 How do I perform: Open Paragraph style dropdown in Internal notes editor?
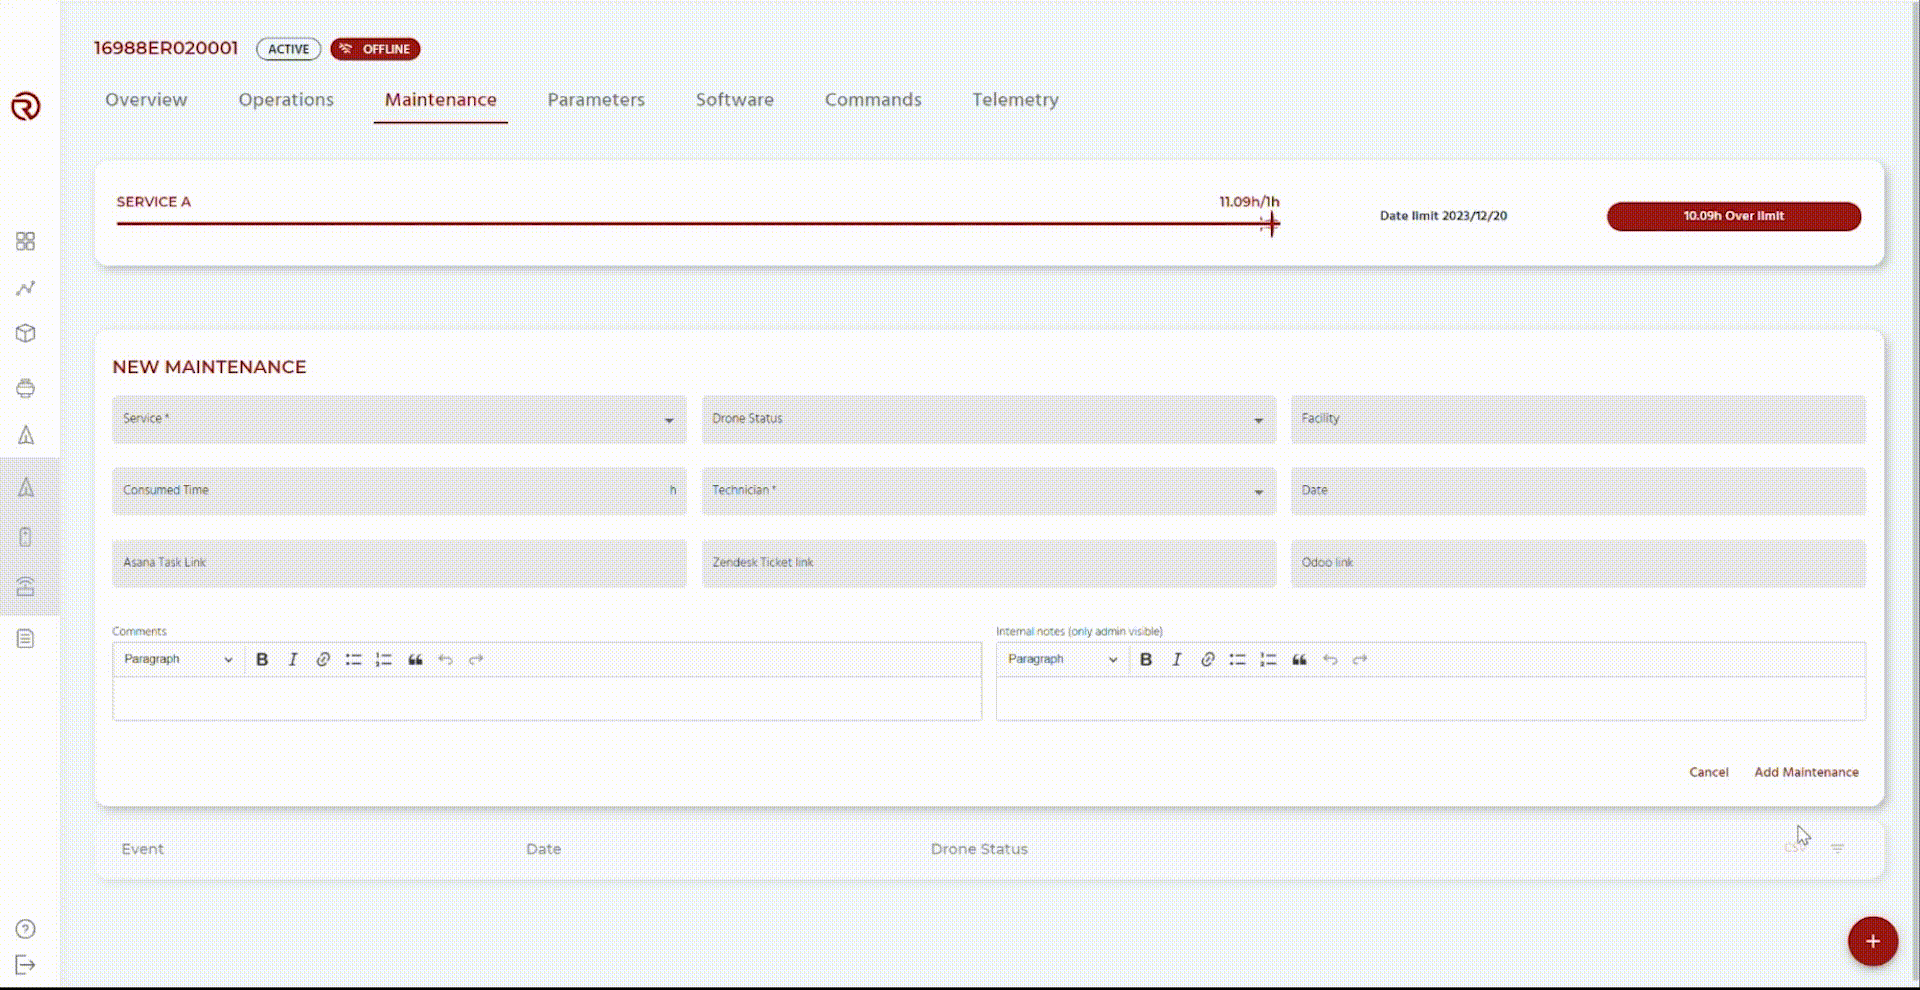click(x=1062, y=659)
